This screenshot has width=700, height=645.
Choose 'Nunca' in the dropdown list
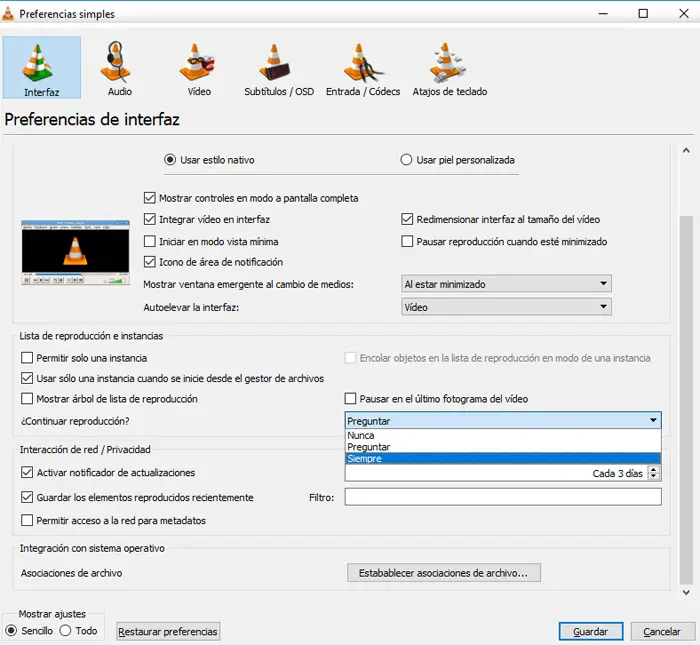coord(503,435)
